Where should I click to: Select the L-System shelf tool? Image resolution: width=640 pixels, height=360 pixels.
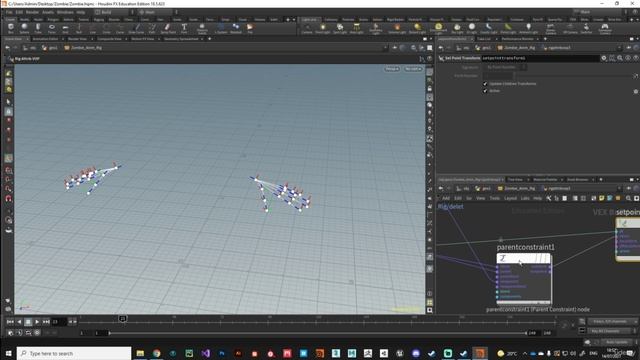pyautogui.click(x=221, y=28)
